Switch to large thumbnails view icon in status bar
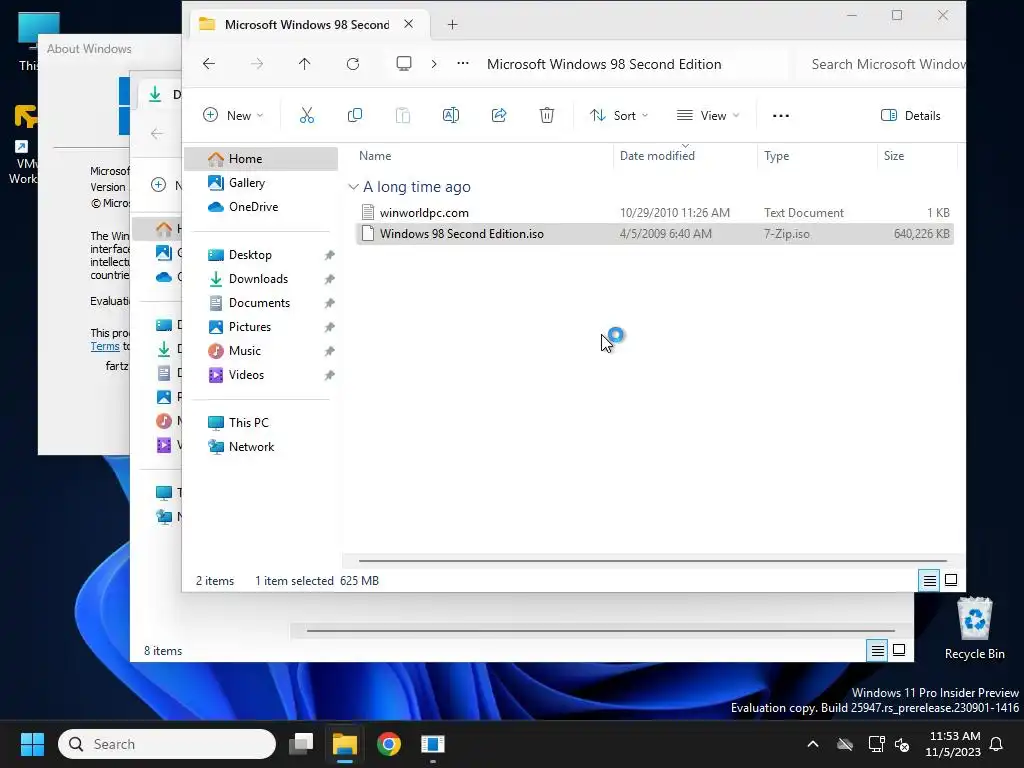This screenshot has width=1024, height=768. click(952, 580)
